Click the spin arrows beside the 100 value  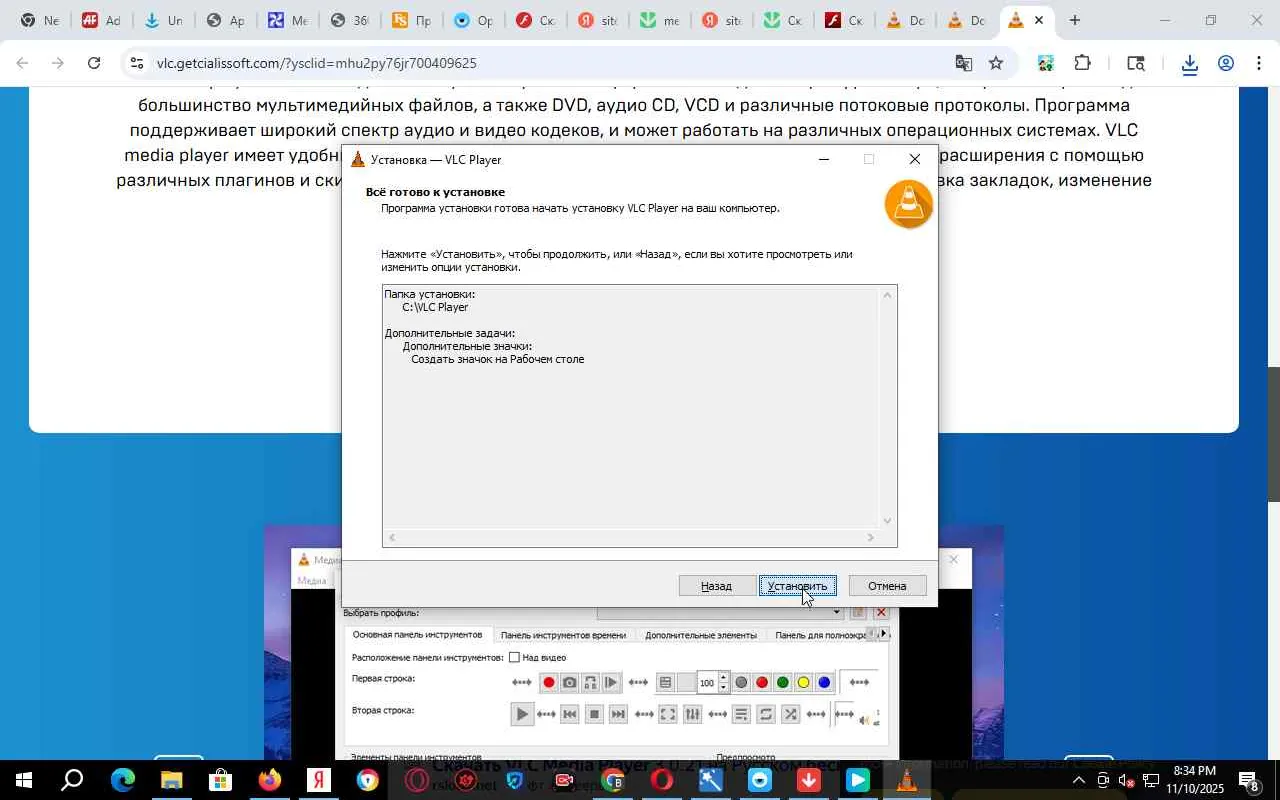(x=724, y=683)
